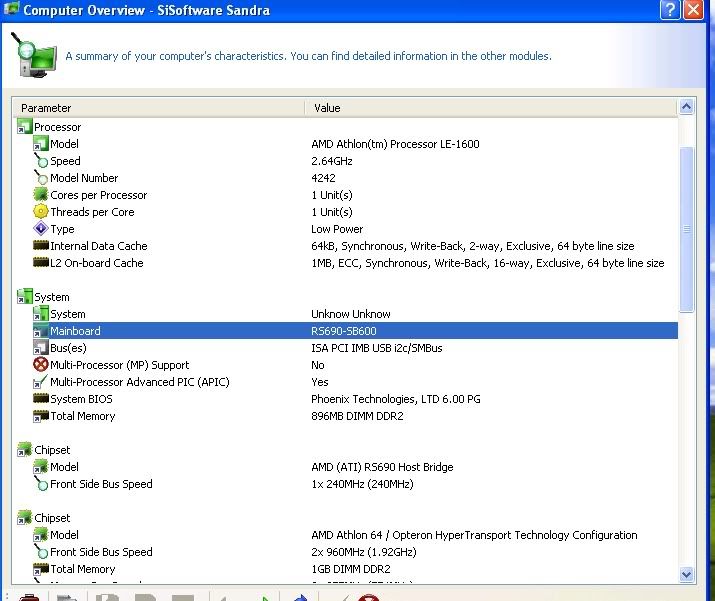Click the blue diamond icon beside Type

tap(41, 229)
